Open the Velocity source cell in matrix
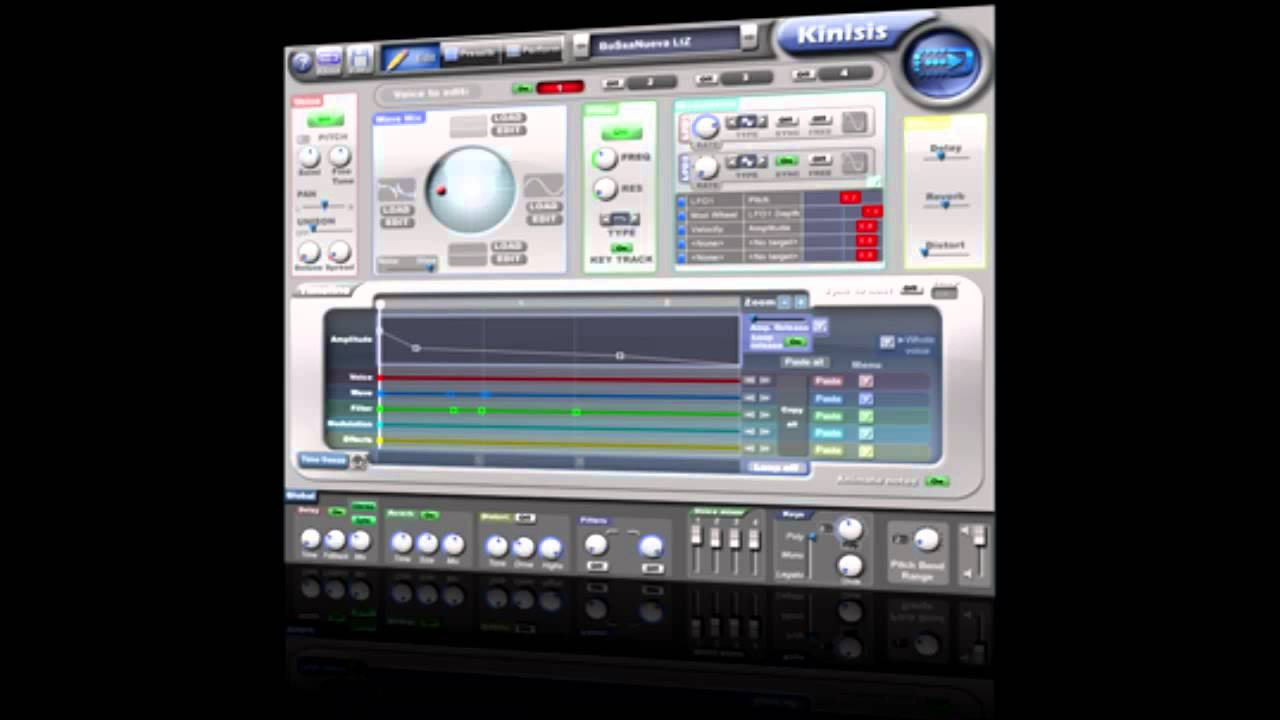The width and height of the screenshot is (1280, 720). 716,228
